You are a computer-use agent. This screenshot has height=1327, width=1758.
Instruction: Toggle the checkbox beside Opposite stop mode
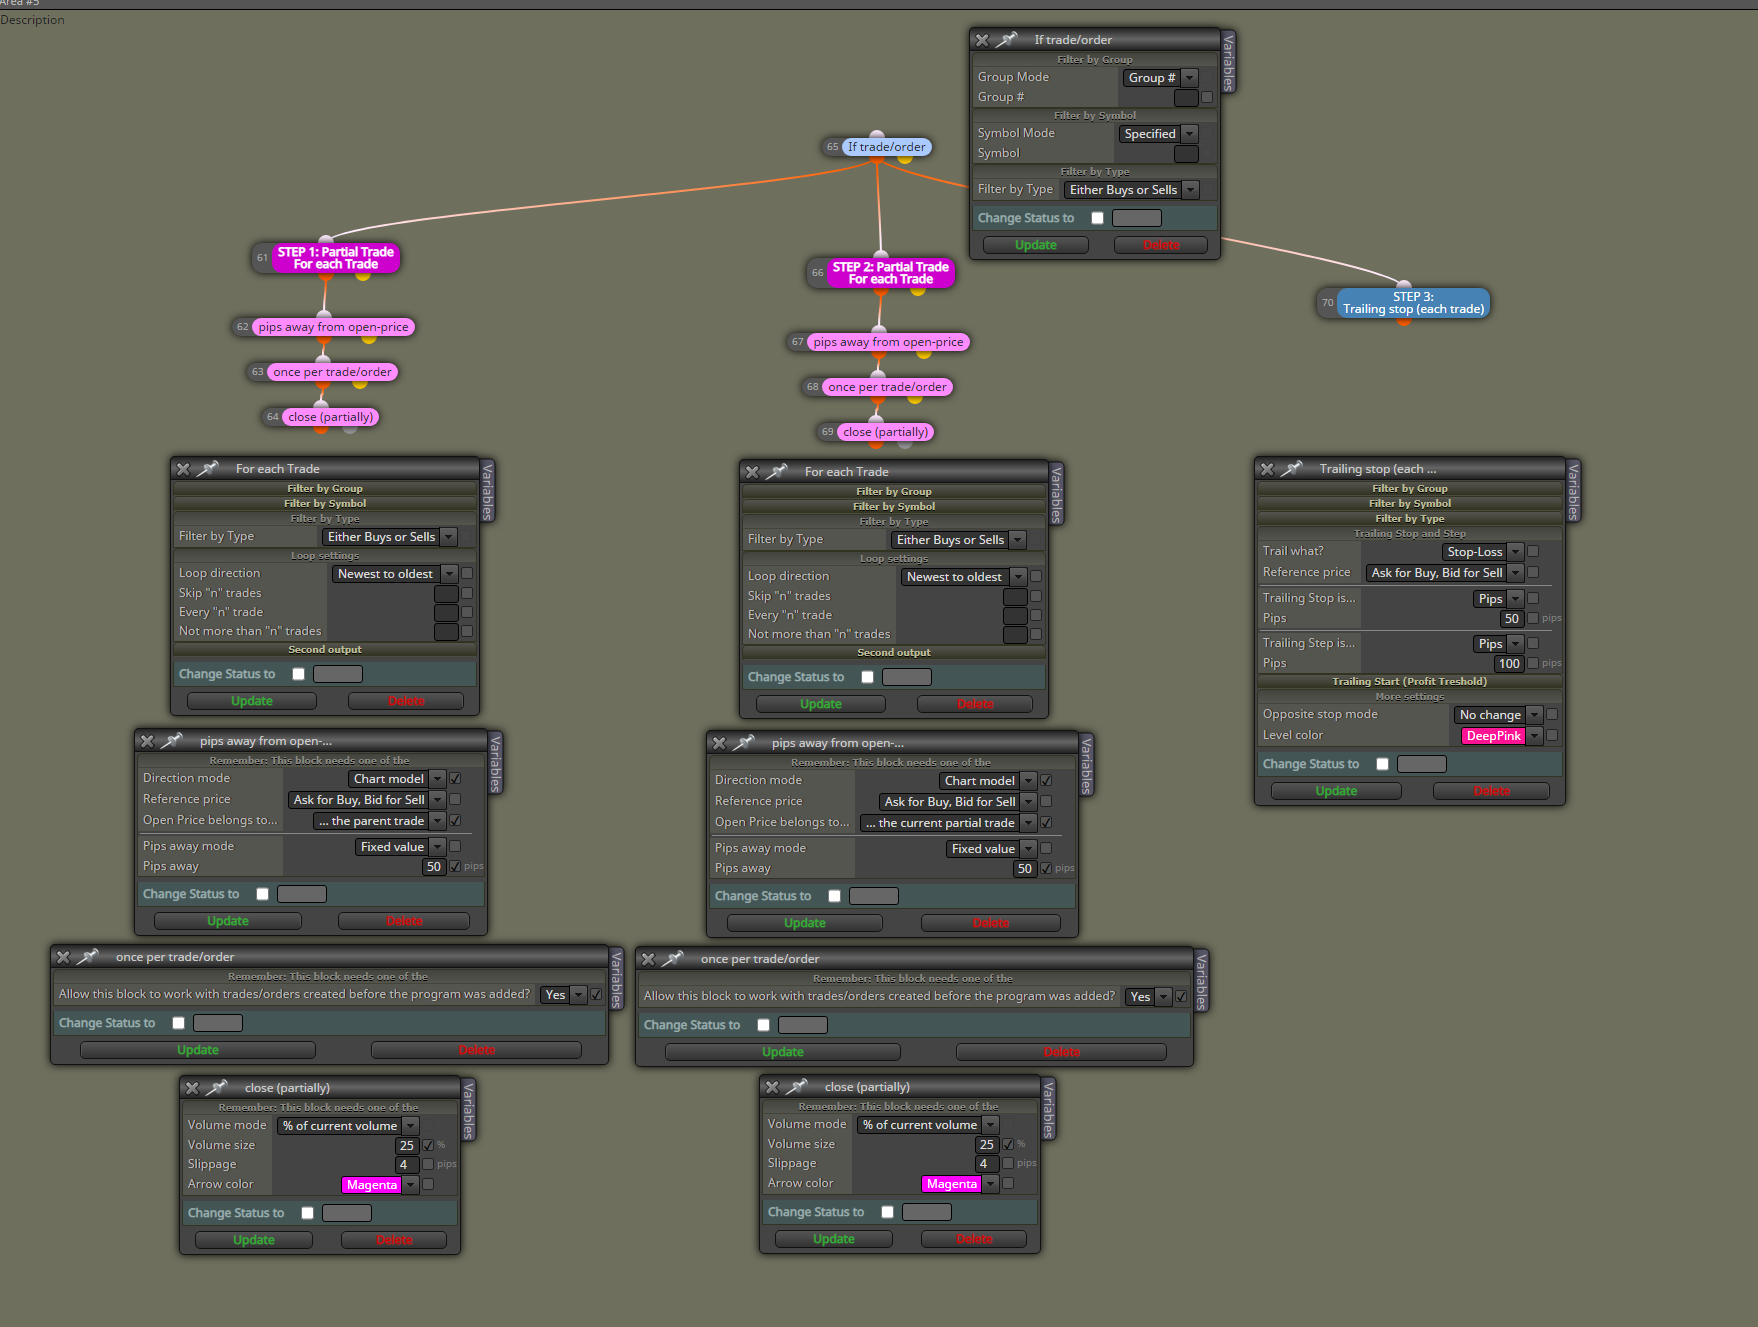pyautogui.click(x=1552, y=714)
